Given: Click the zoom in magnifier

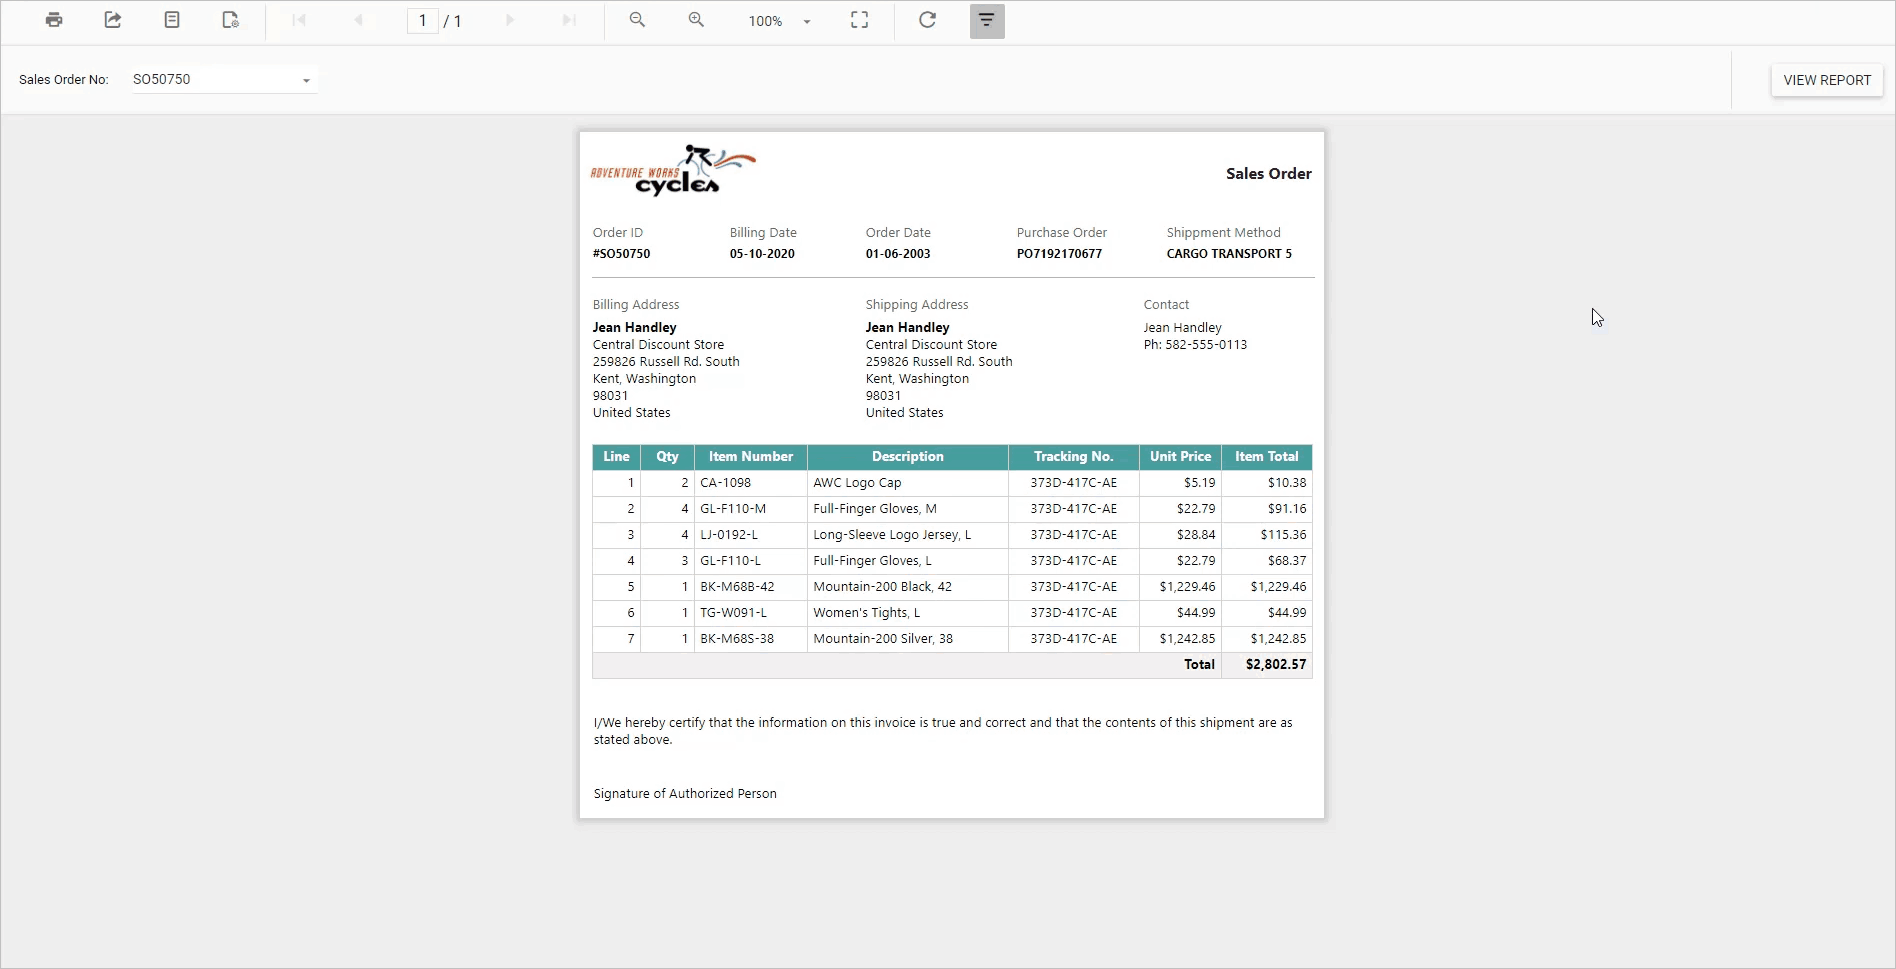Looking at the screenshot, I should (696, 20).
